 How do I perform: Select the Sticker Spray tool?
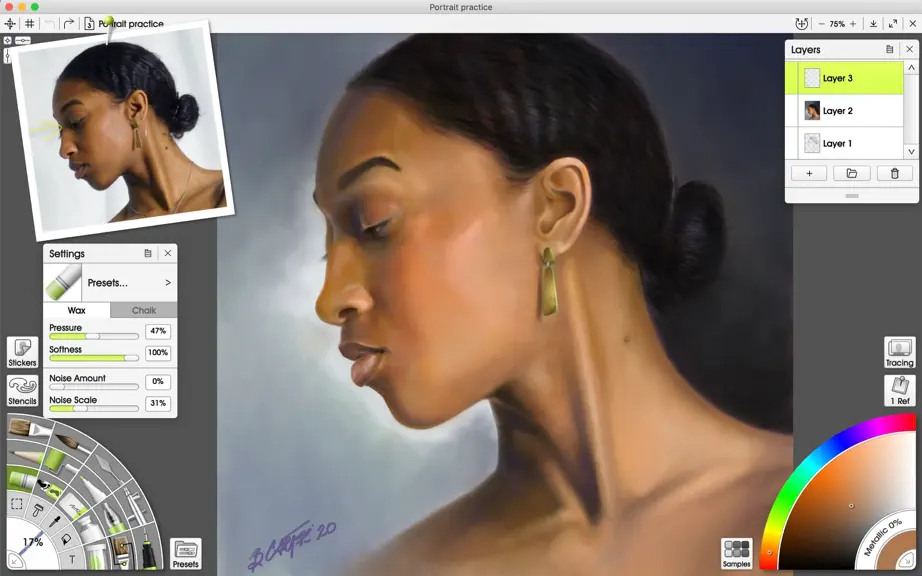[x=51, y=491]
